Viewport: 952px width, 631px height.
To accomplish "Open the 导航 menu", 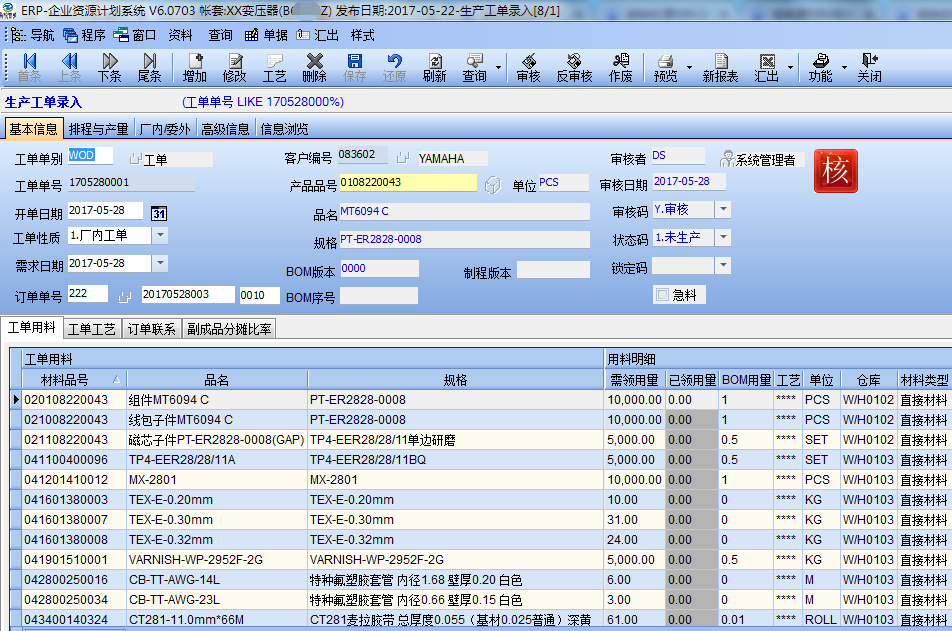I will click(33, 35).
